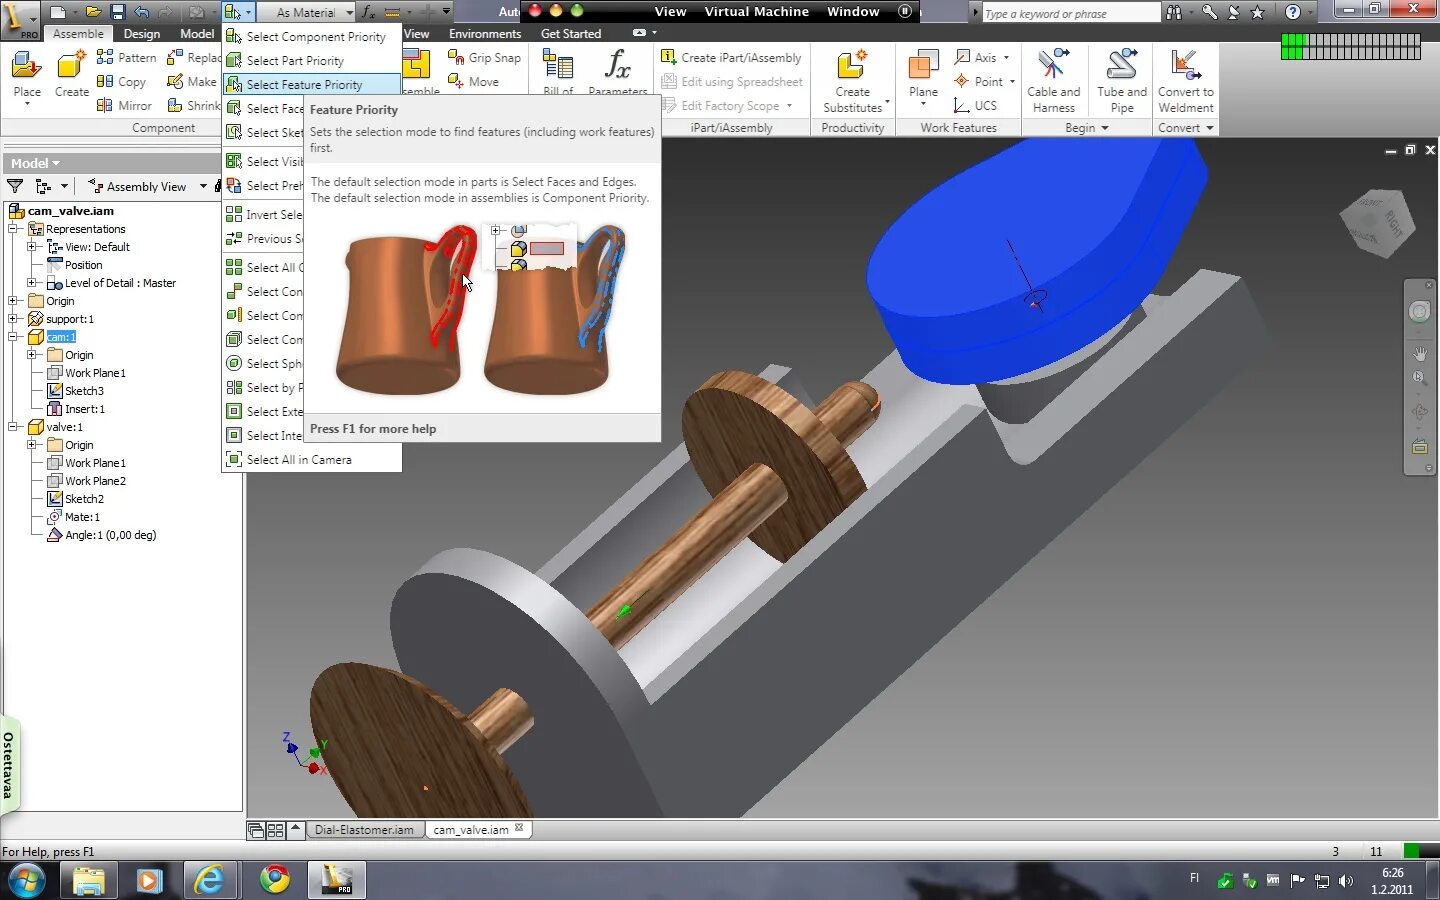Open the As Material color dropdown
Image resolution: width=1440 pixels, height=900 pixels.
coord(349,12)
